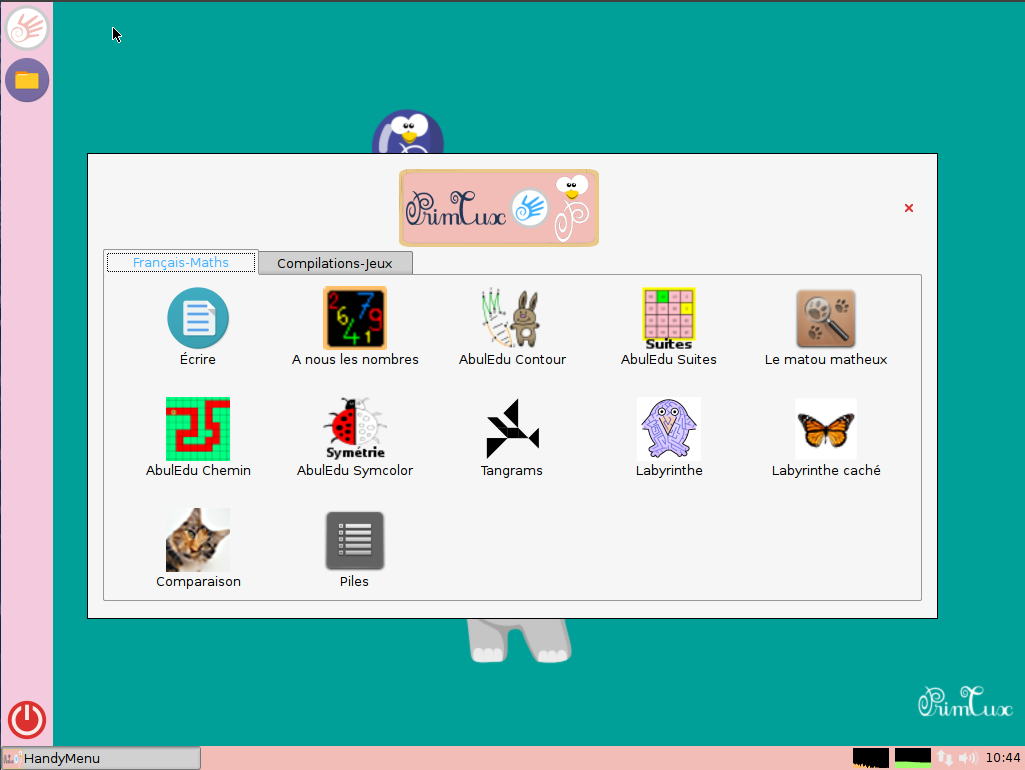The height and width of the screenshot is (770, 1025).
Task: Open the Écrire writing app icon
Action: tap(198, 319)
